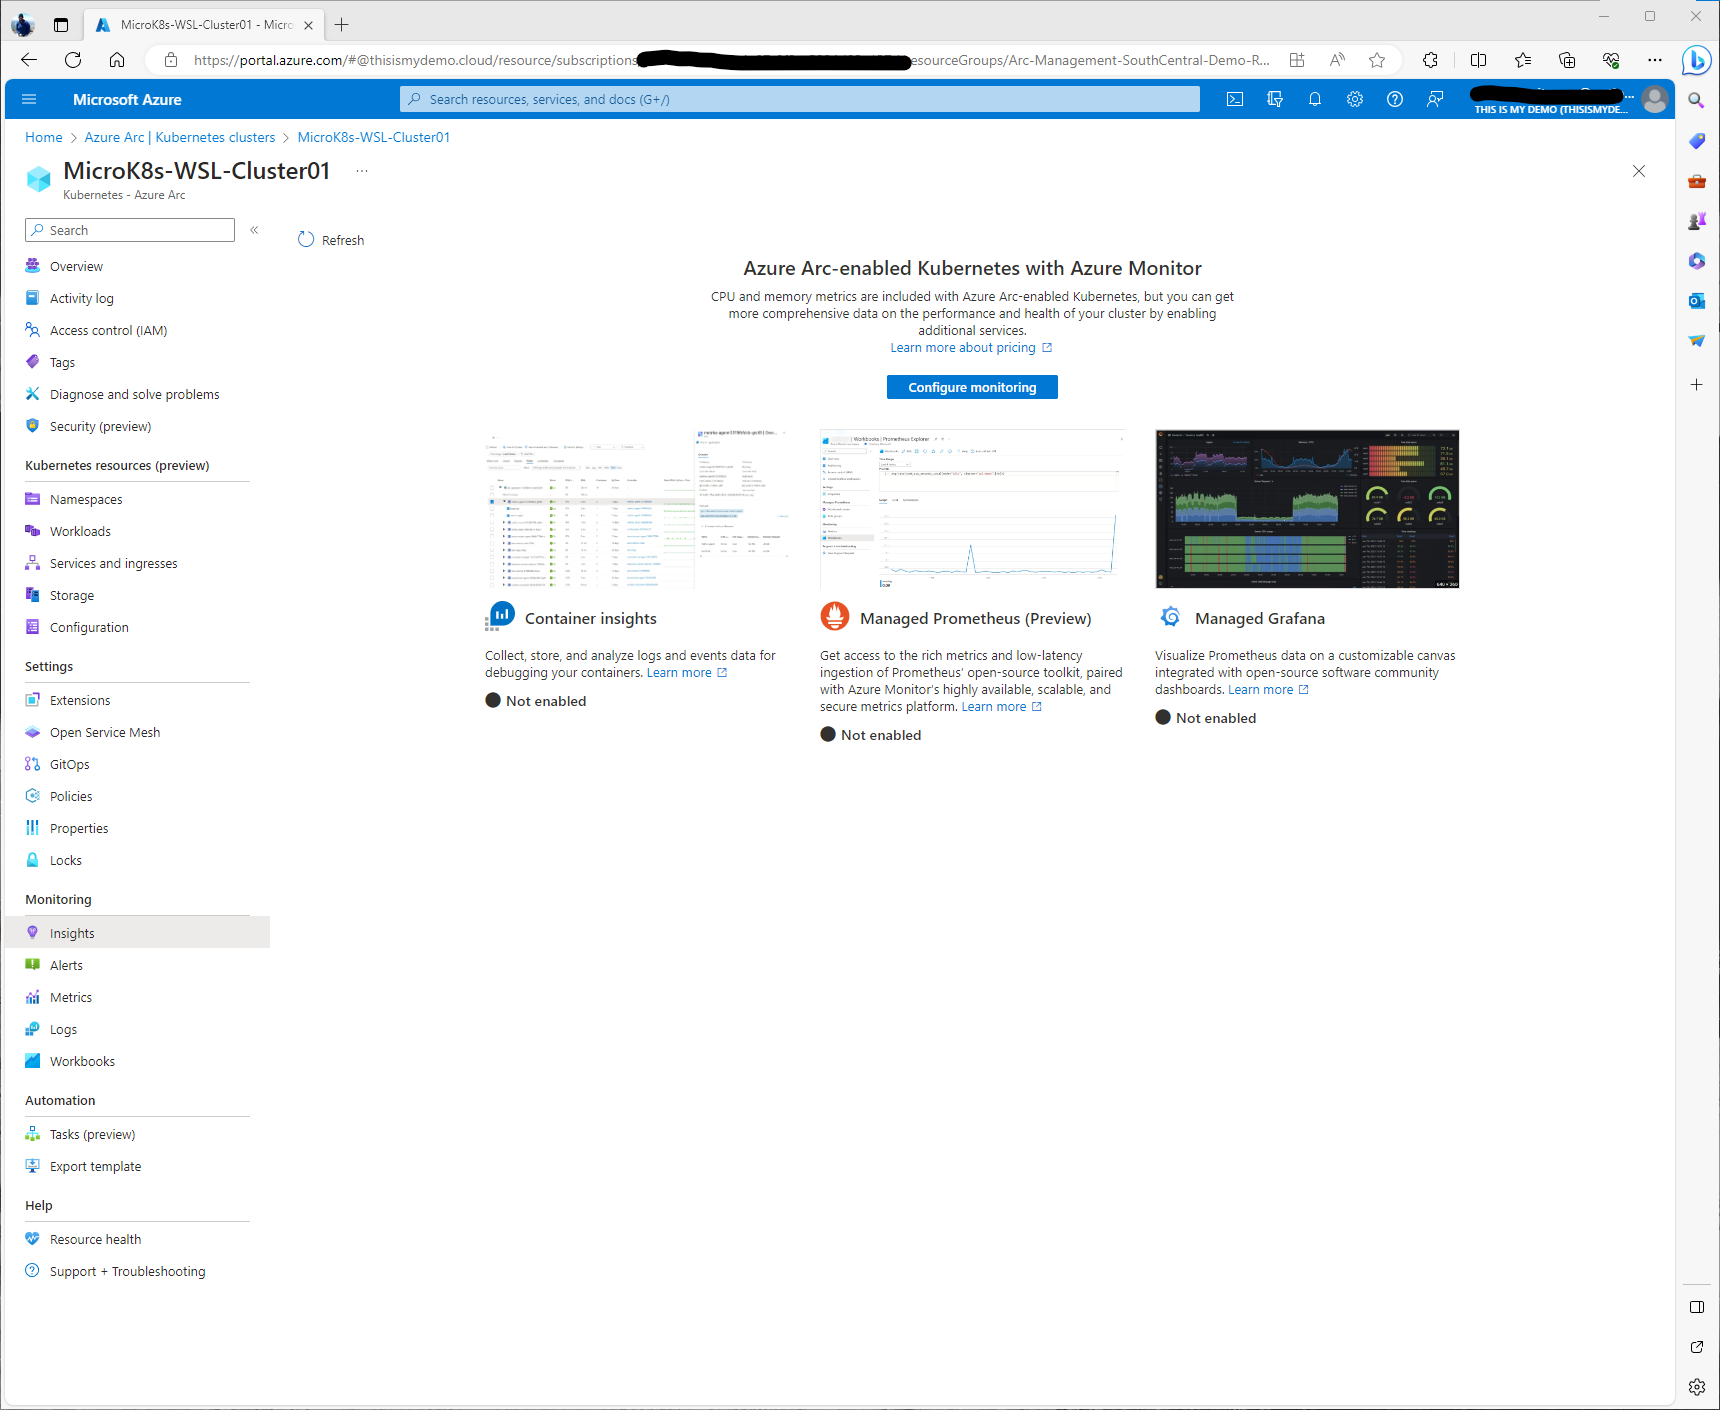Select GitOps in the Settings section
1720x1410 pixels.
click(68, 764)
